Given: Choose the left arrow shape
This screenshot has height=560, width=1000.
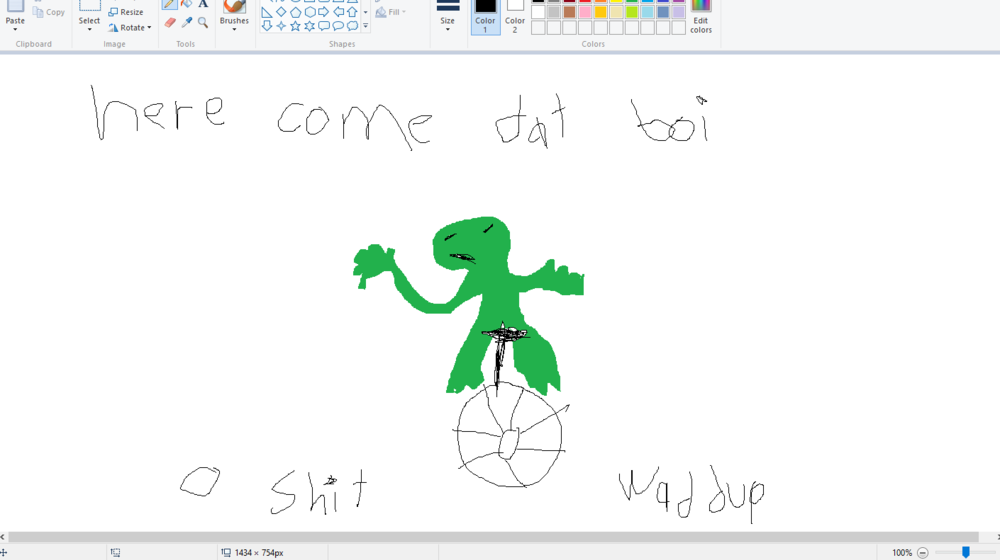Looking at the screenshot, I should coord(338,12).
